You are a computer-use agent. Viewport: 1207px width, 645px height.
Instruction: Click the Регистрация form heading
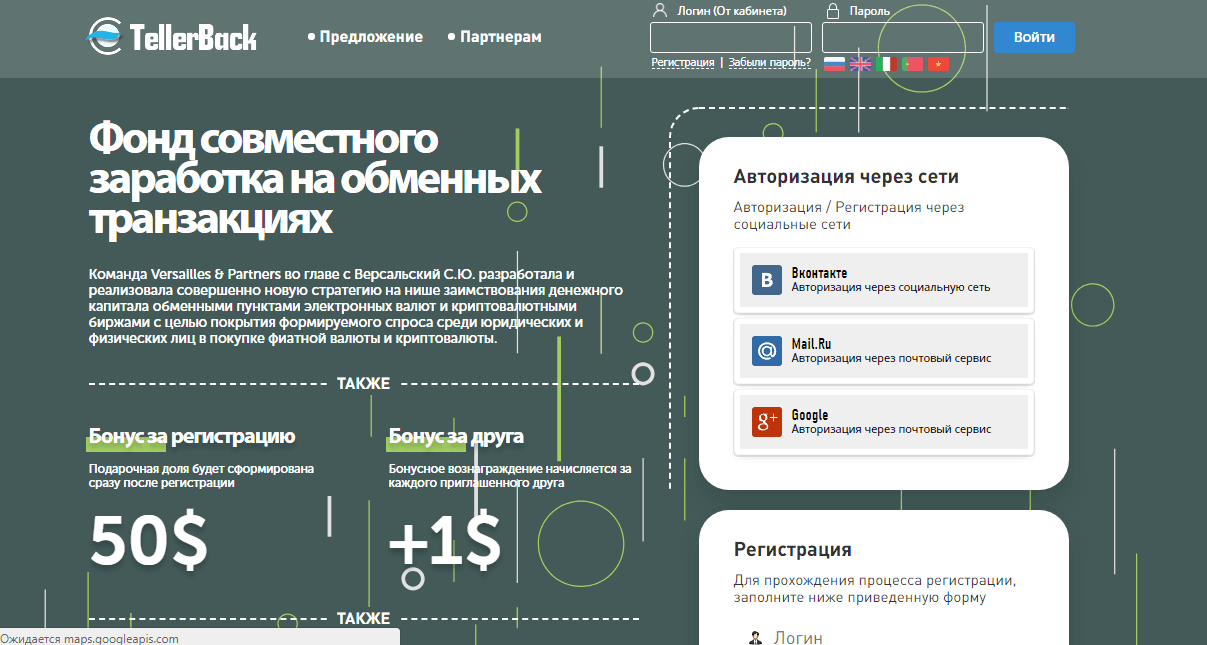click(792, 549)
